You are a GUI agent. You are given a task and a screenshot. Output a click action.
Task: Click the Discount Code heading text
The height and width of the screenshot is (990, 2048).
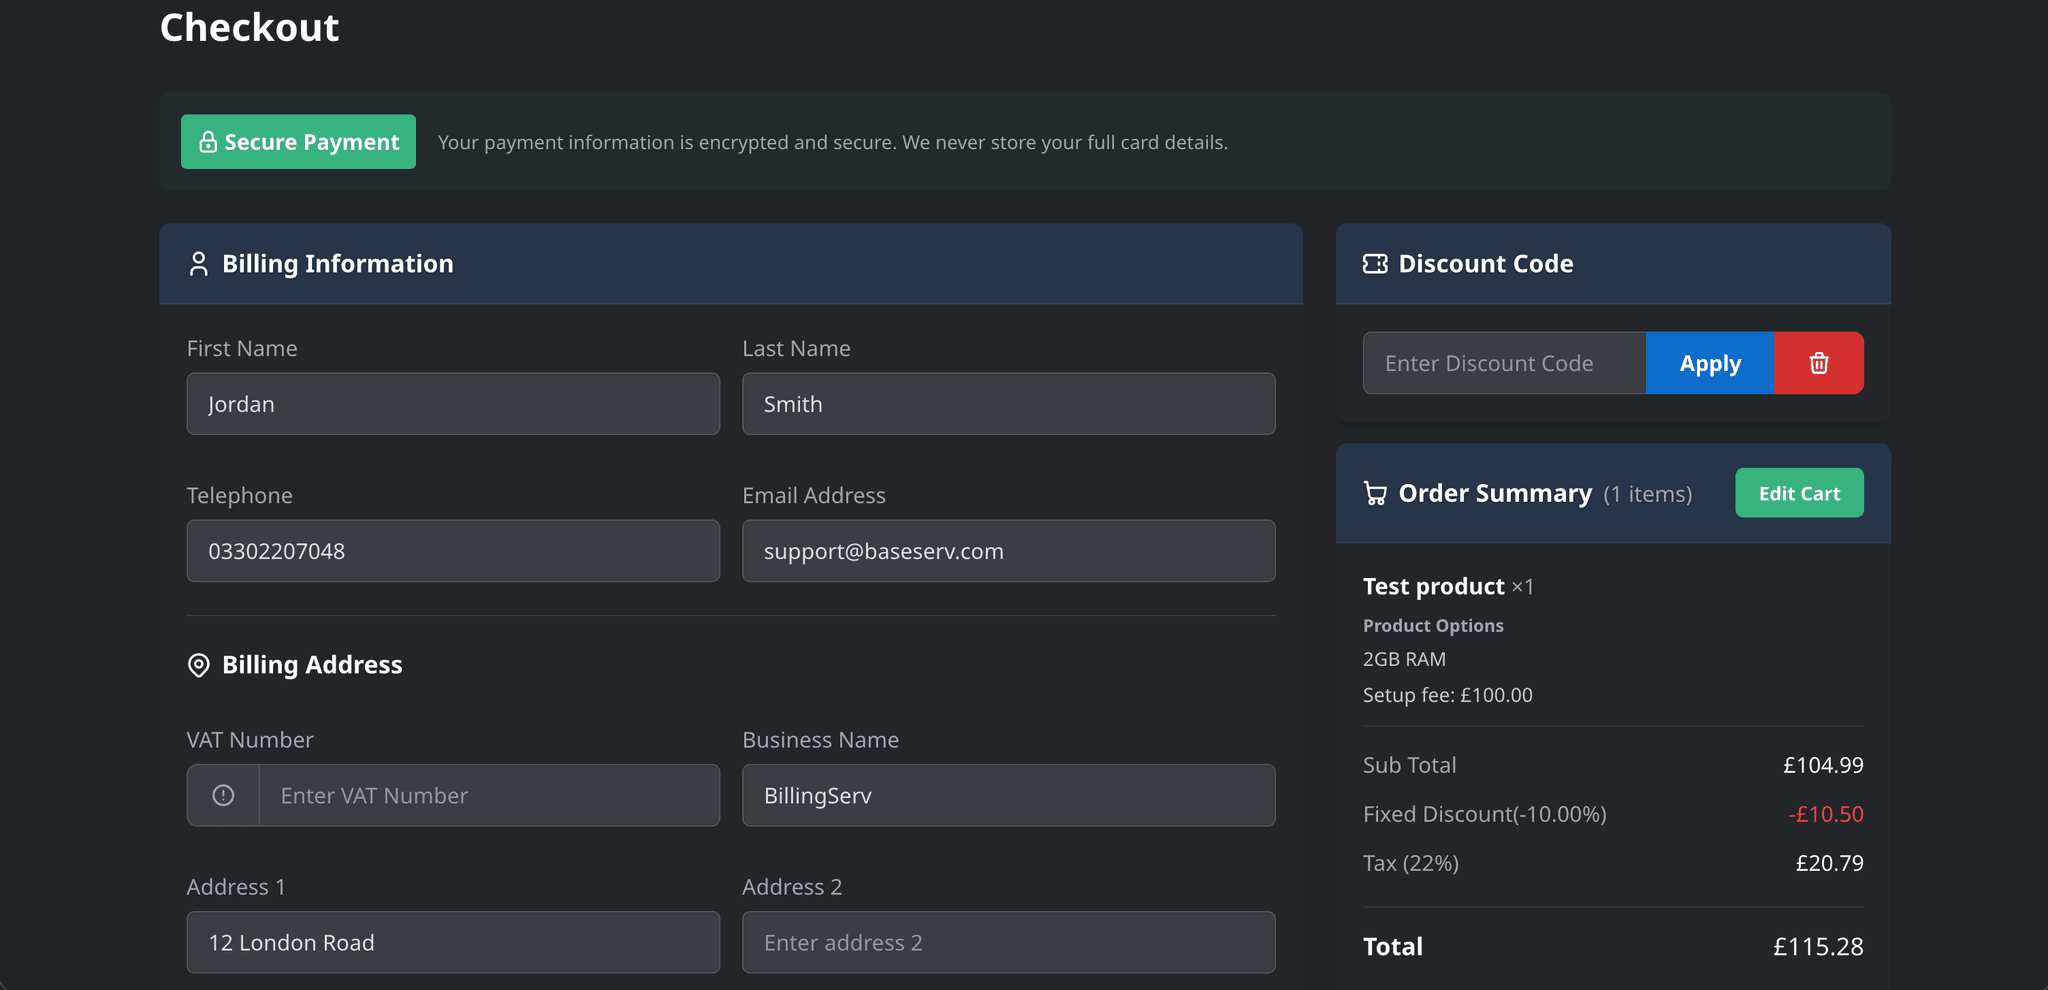[1486, 264]
